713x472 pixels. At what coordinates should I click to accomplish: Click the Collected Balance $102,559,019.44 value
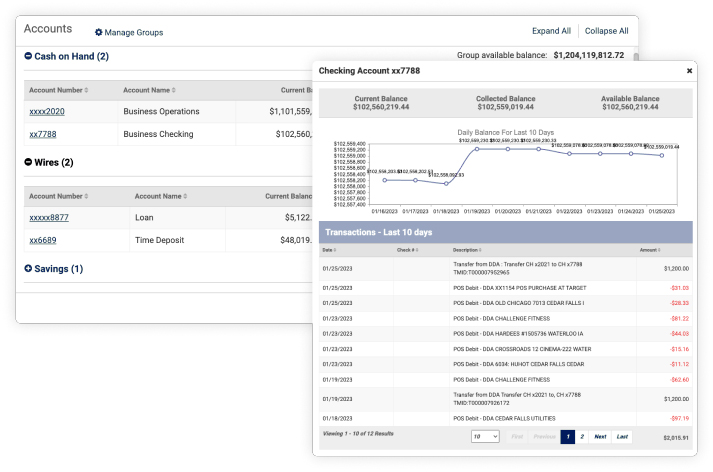506,107
